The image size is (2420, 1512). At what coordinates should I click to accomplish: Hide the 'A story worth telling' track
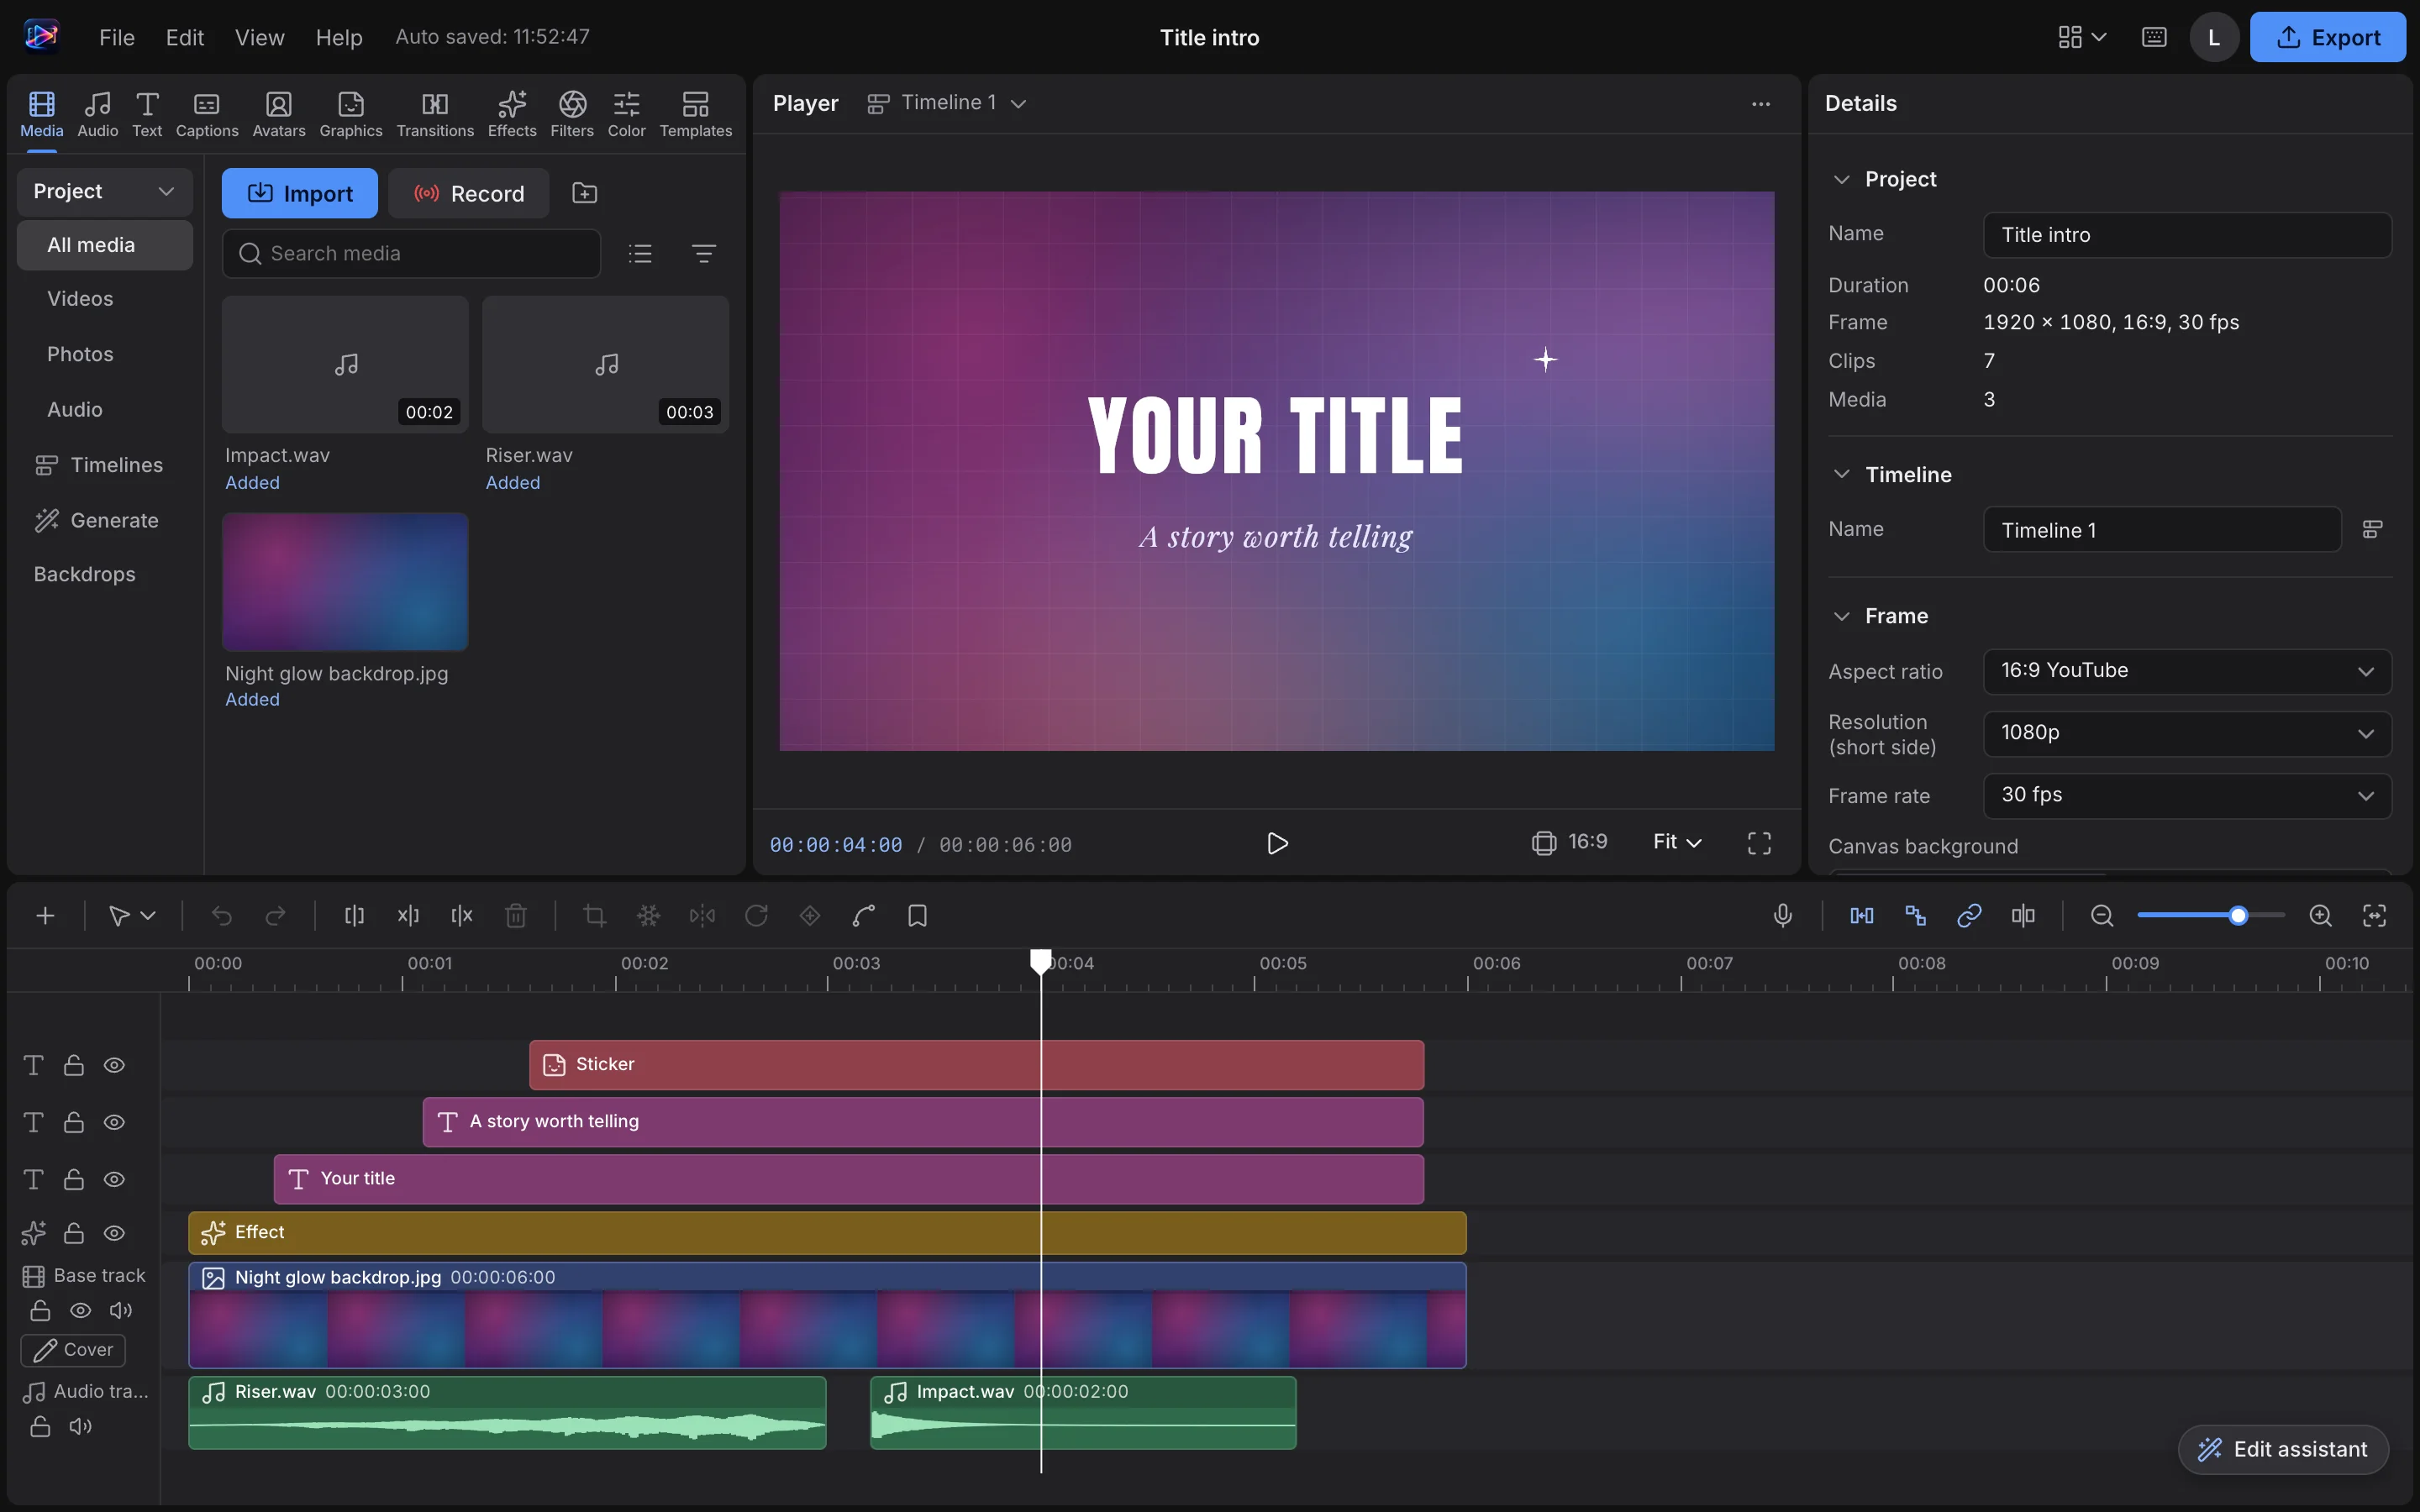(115, 1122)
